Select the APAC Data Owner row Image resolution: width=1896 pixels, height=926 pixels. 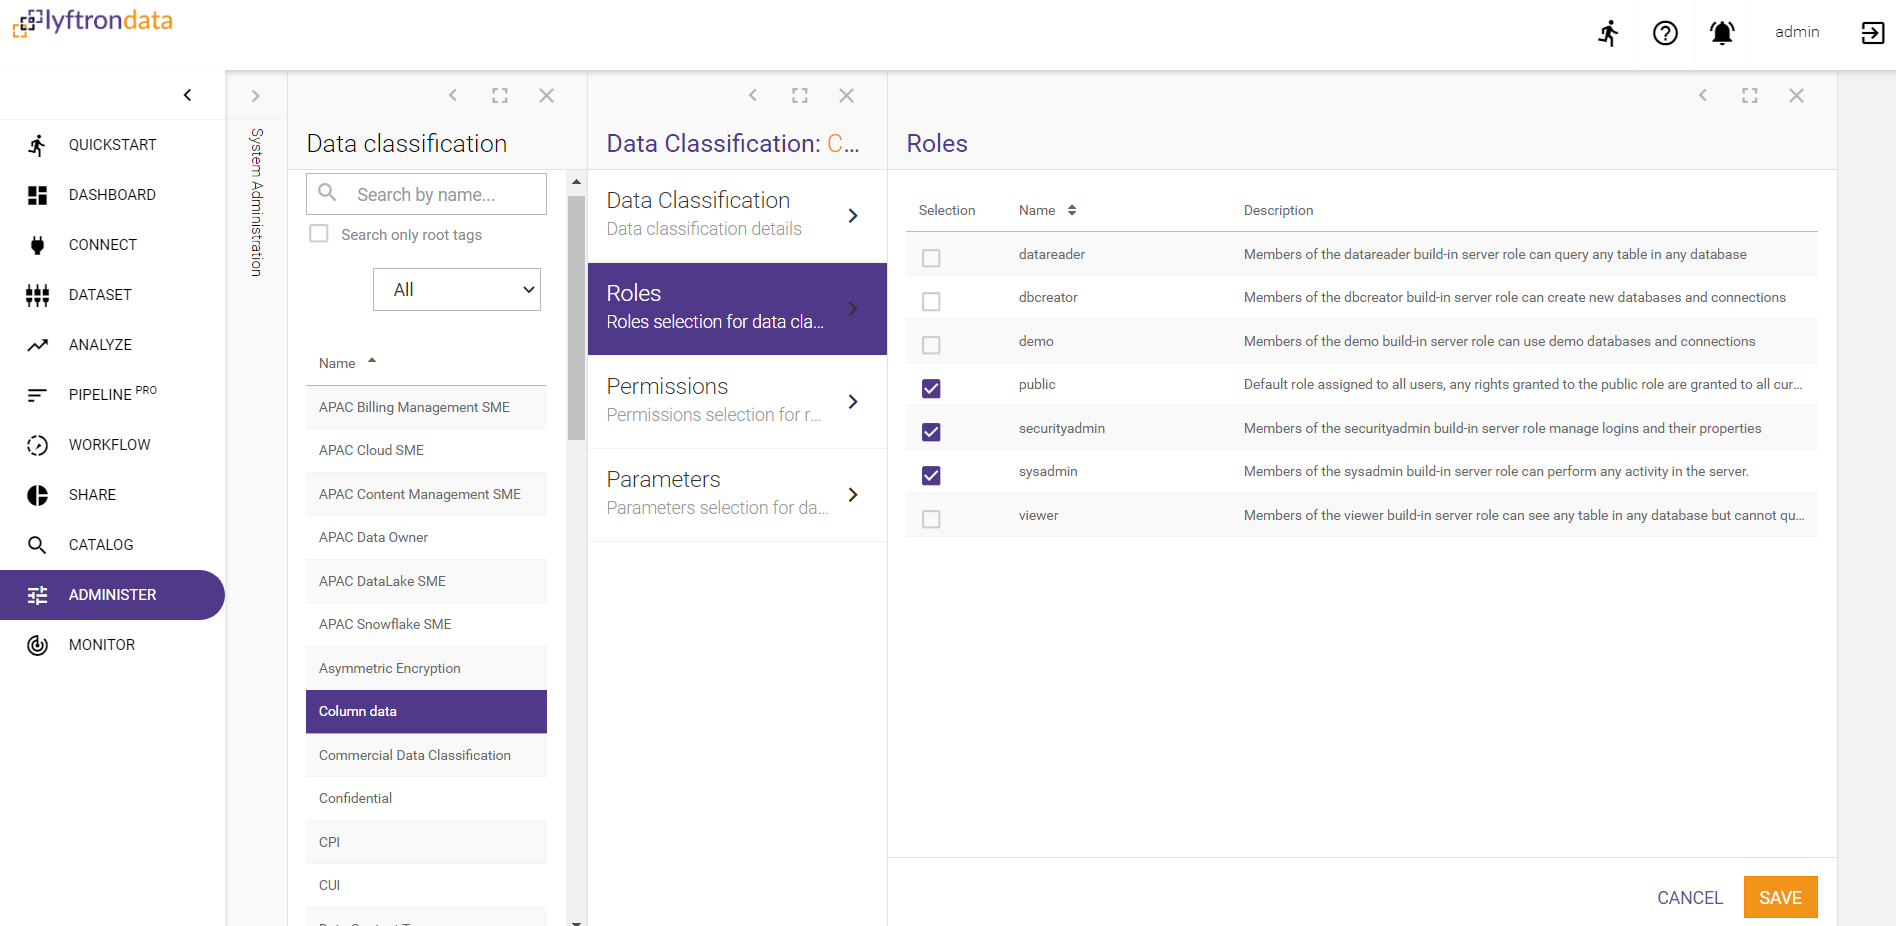[426, 537]
